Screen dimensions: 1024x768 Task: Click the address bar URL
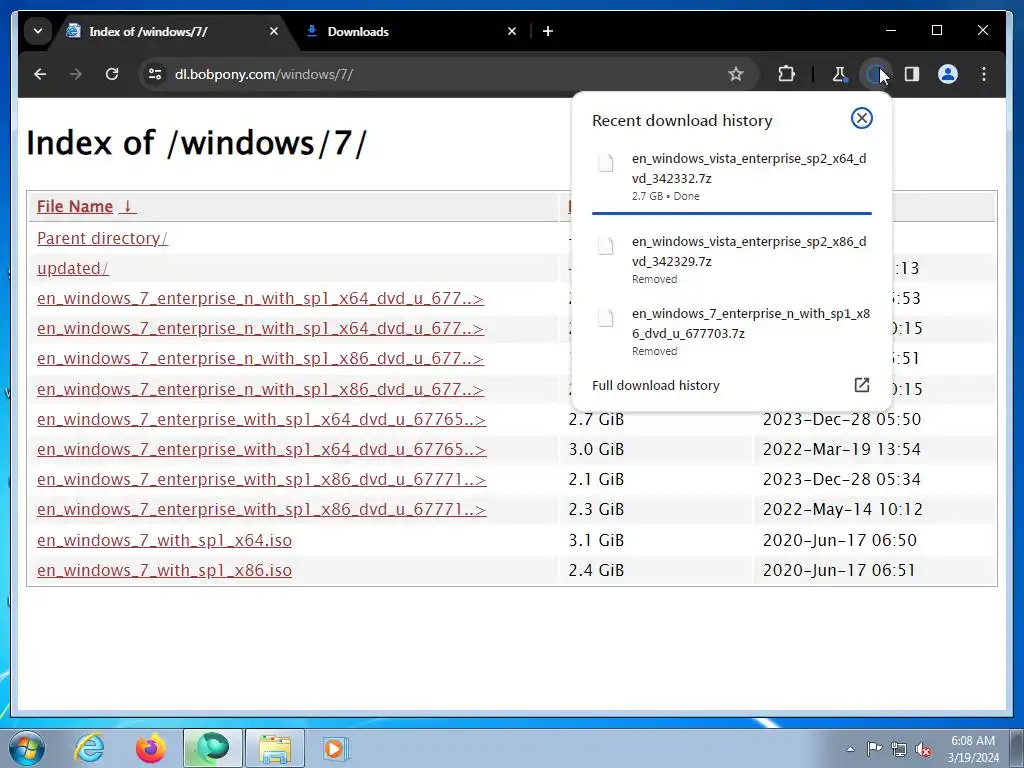coord(264,74)
